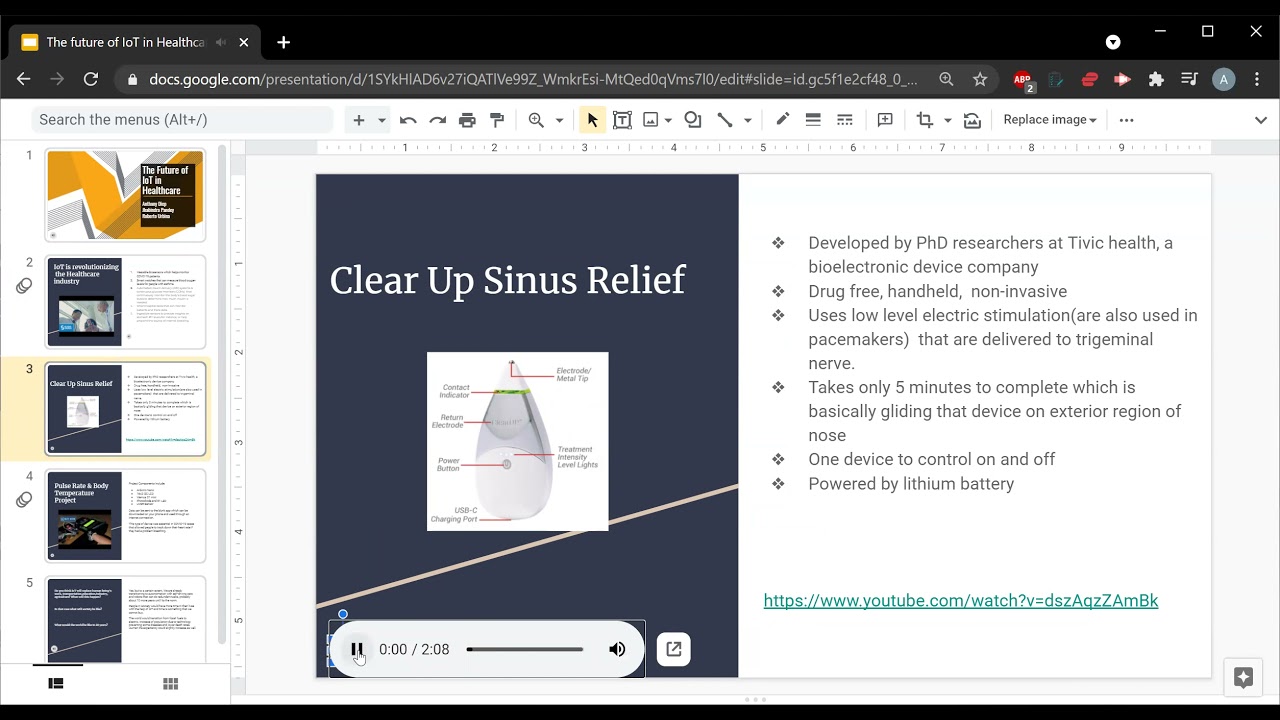Click the Clear Up Sinus Relief title

click(x=507, y=281)
